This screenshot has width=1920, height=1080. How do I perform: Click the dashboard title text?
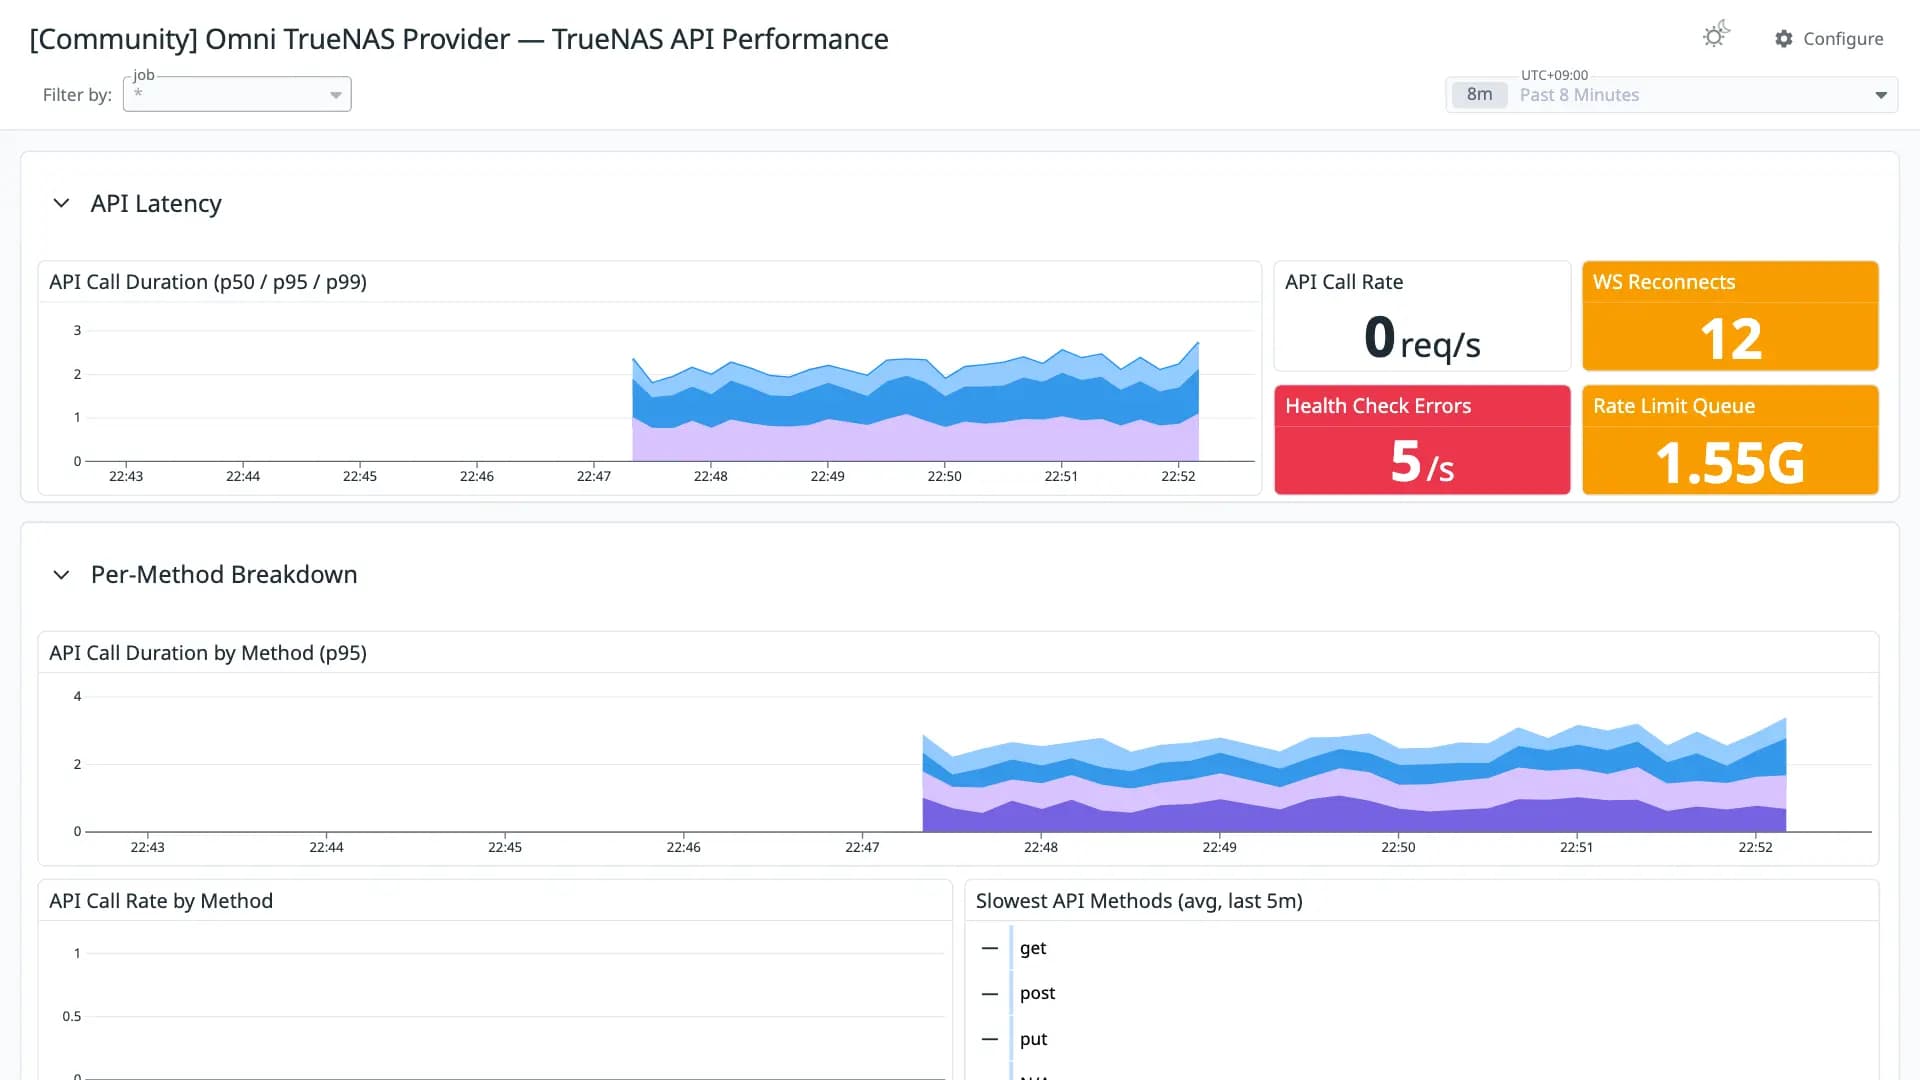[459, 39]
